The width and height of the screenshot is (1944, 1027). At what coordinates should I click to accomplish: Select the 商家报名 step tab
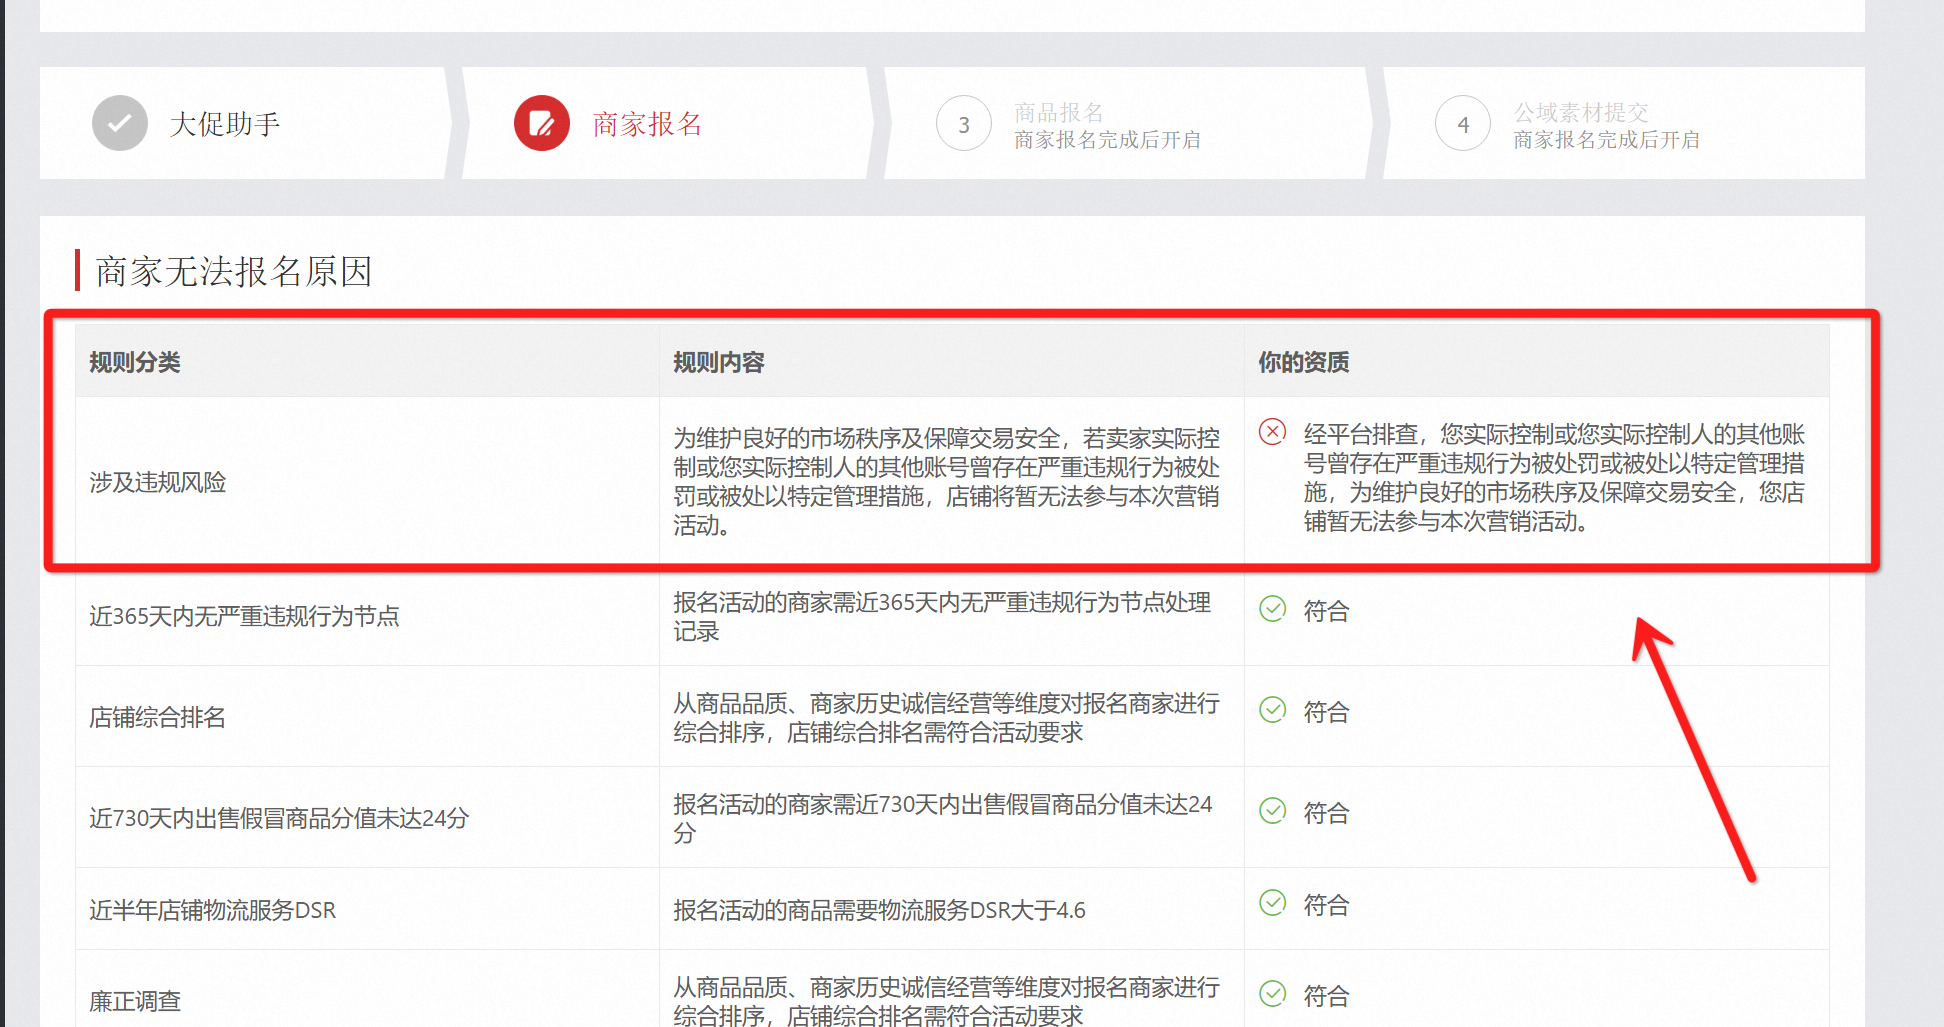pyautogui.click(x=668, y=124)
